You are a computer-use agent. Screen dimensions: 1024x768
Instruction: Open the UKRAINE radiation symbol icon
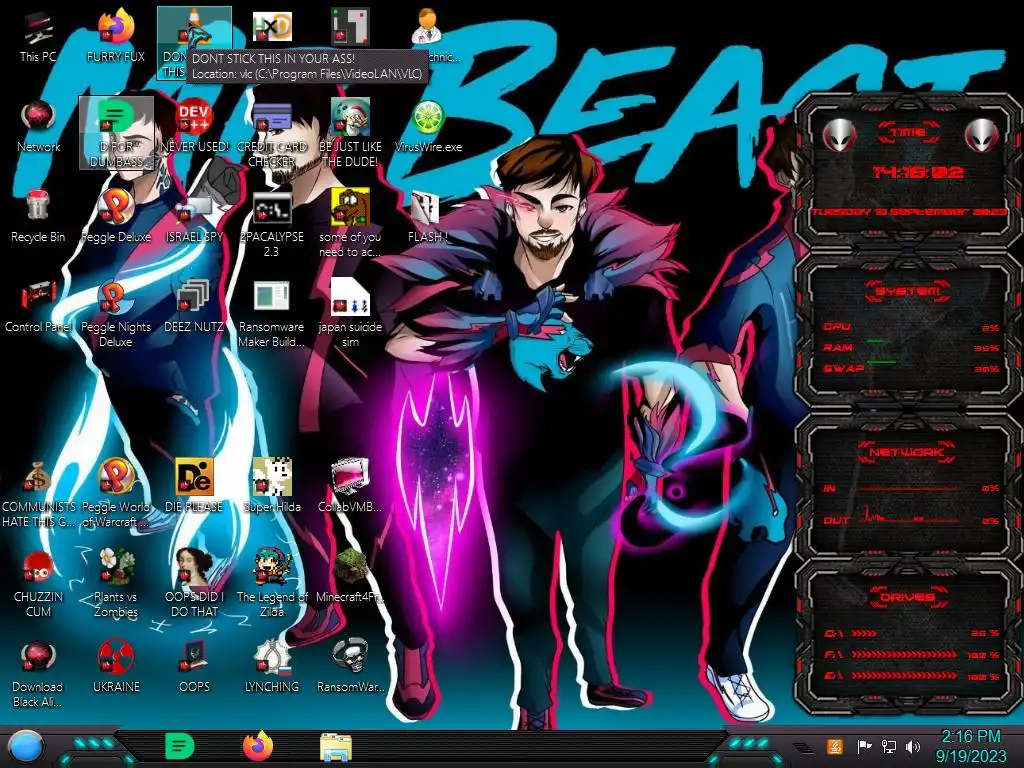click(x=116, y=667)
